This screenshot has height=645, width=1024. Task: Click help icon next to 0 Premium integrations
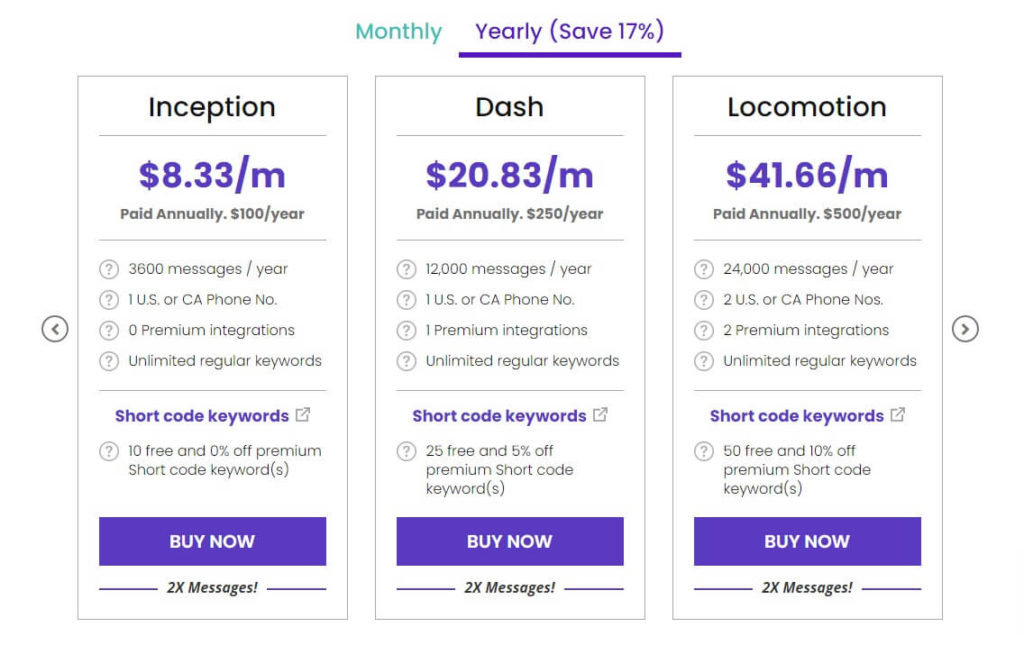[x=109, y=330]
